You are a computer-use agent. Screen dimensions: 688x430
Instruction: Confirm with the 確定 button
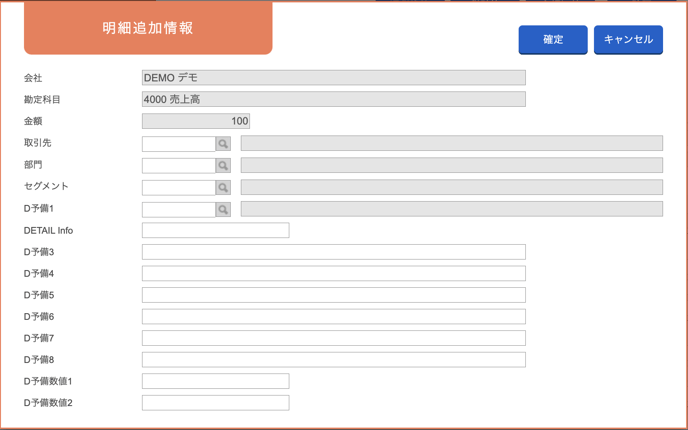point(553,39)
